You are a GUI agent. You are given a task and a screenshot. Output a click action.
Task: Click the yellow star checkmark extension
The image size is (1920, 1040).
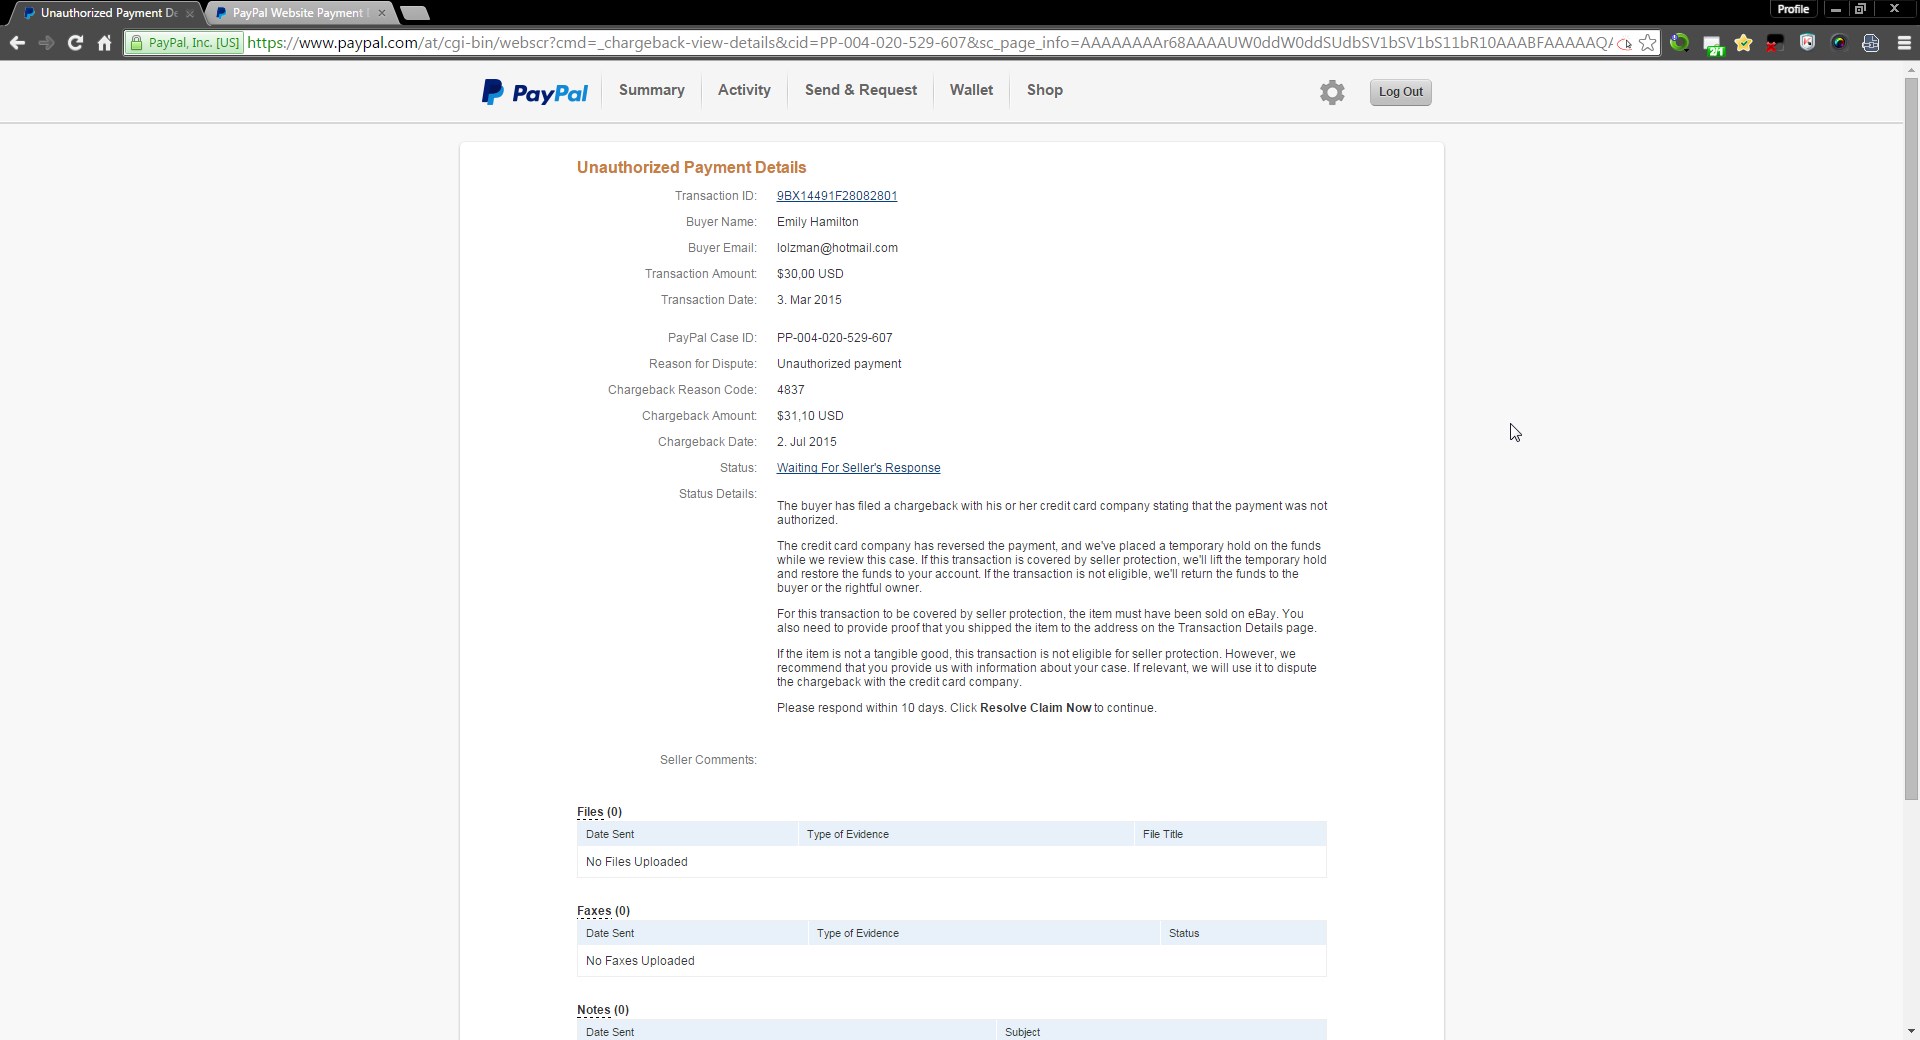(x=1743, y=43)
